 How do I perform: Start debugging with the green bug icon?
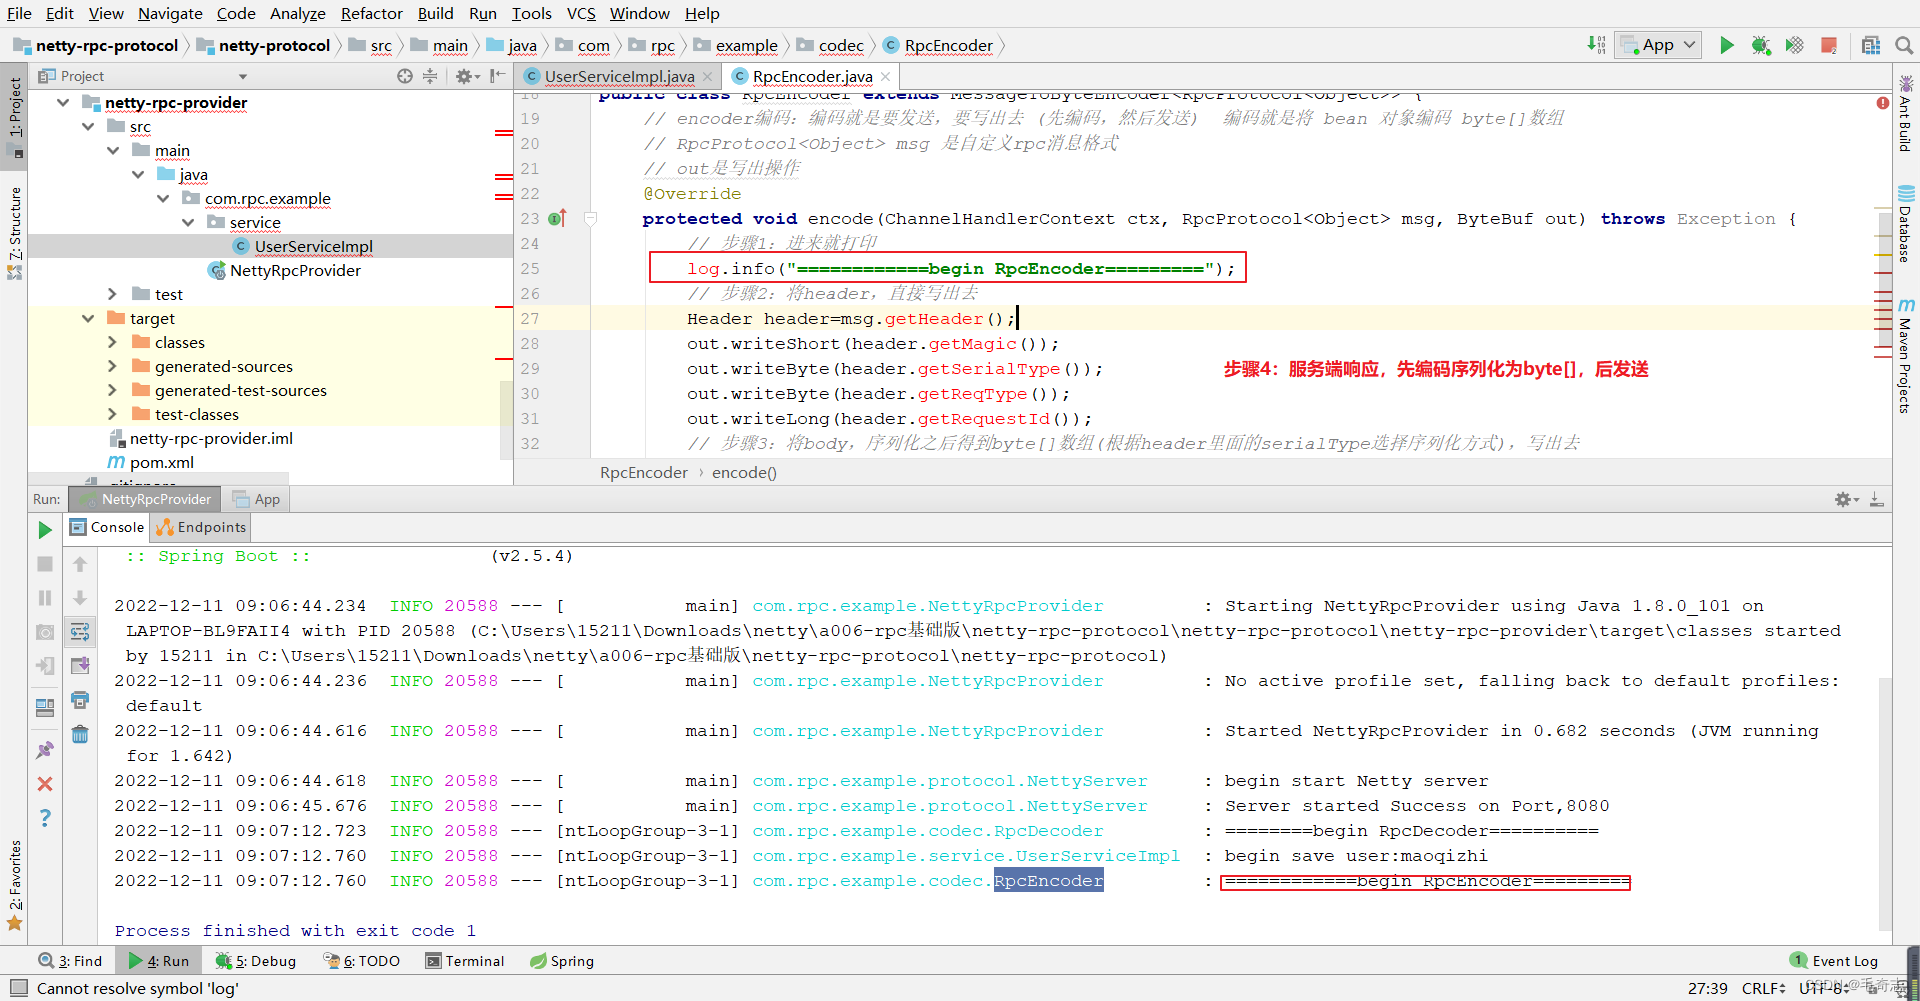click(x=1761, y=45)
